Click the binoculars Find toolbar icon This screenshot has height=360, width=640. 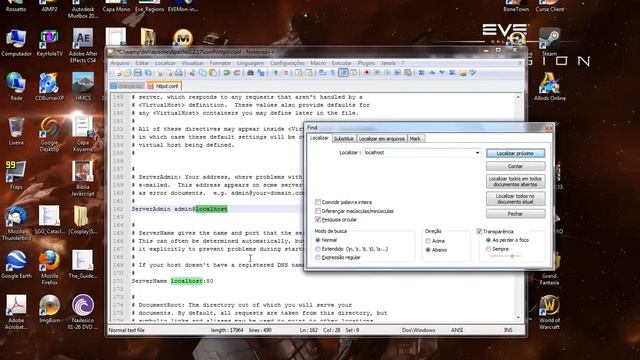[x=250, y=73]
